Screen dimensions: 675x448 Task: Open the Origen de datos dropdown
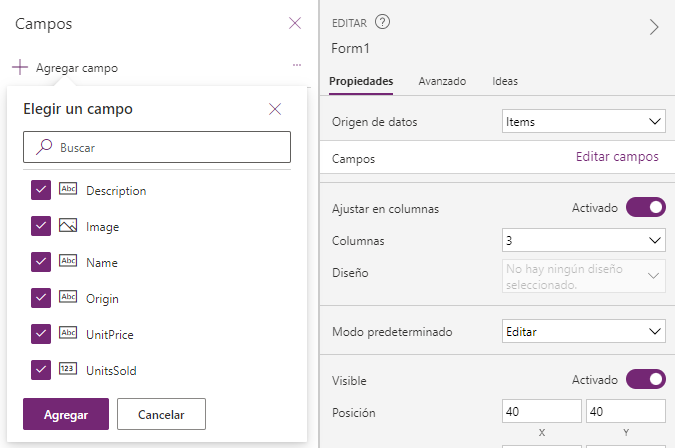(x=583, y=121)
